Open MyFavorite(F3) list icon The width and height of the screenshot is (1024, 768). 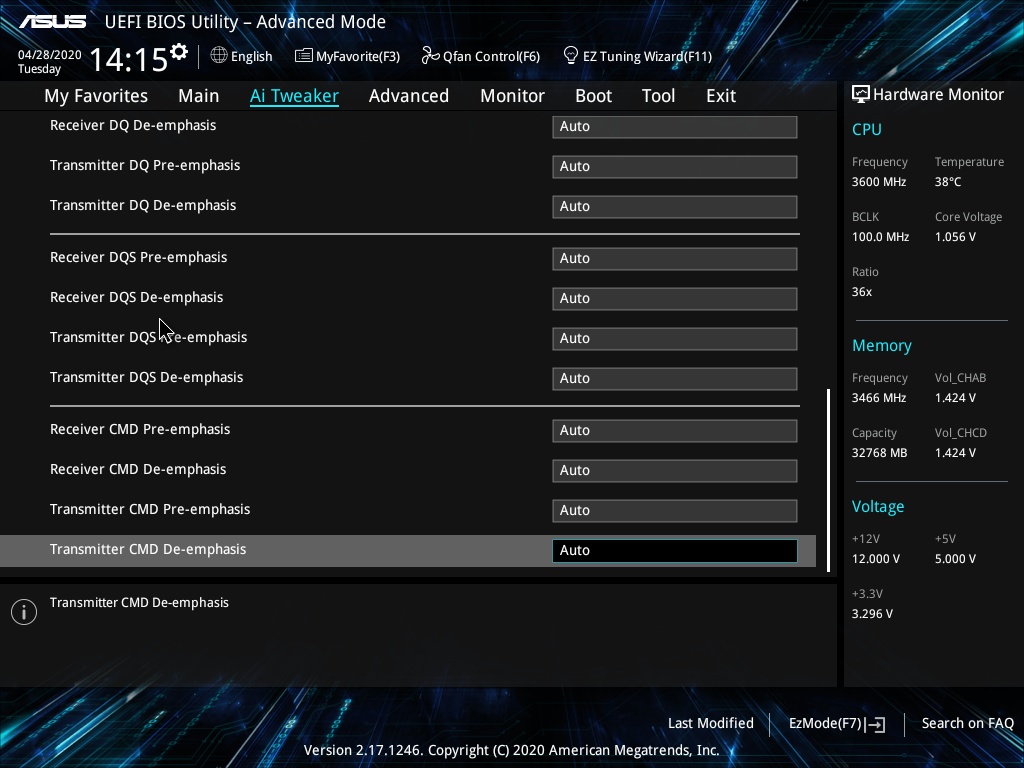tap(303, 56)
